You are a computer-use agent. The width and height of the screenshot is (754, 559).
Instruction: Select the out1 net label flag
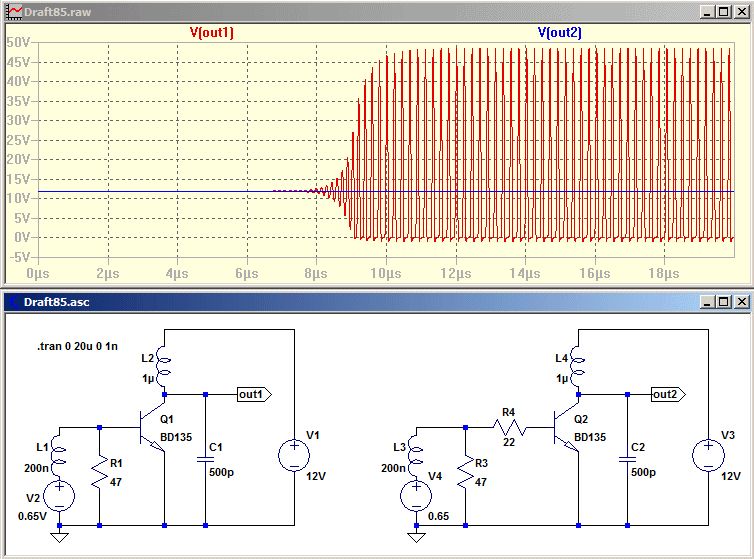click(252, 395)
